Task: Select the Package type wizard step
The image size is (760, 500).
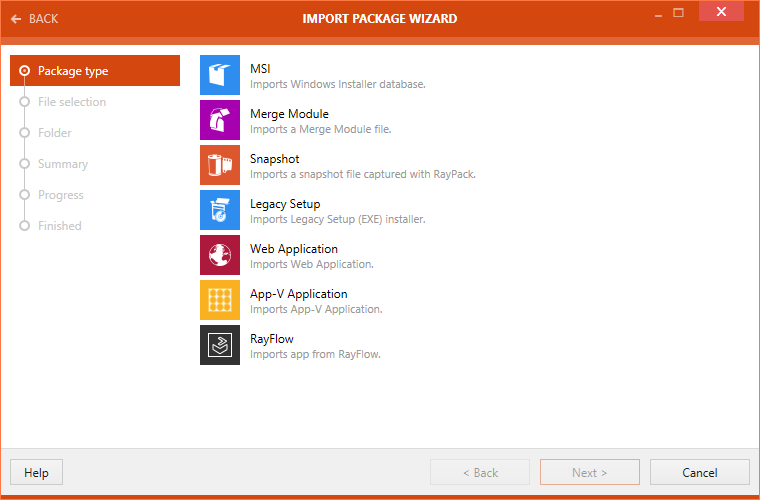Action: coord(73,71)
